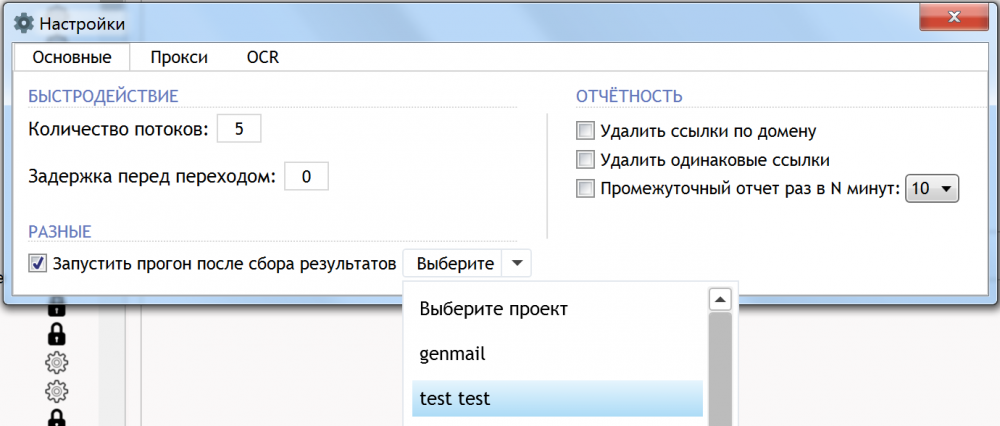This screenshot has width=1000, height=426.
Task: Click the Выберите project dropdown arrow
Action: [517, 263]
